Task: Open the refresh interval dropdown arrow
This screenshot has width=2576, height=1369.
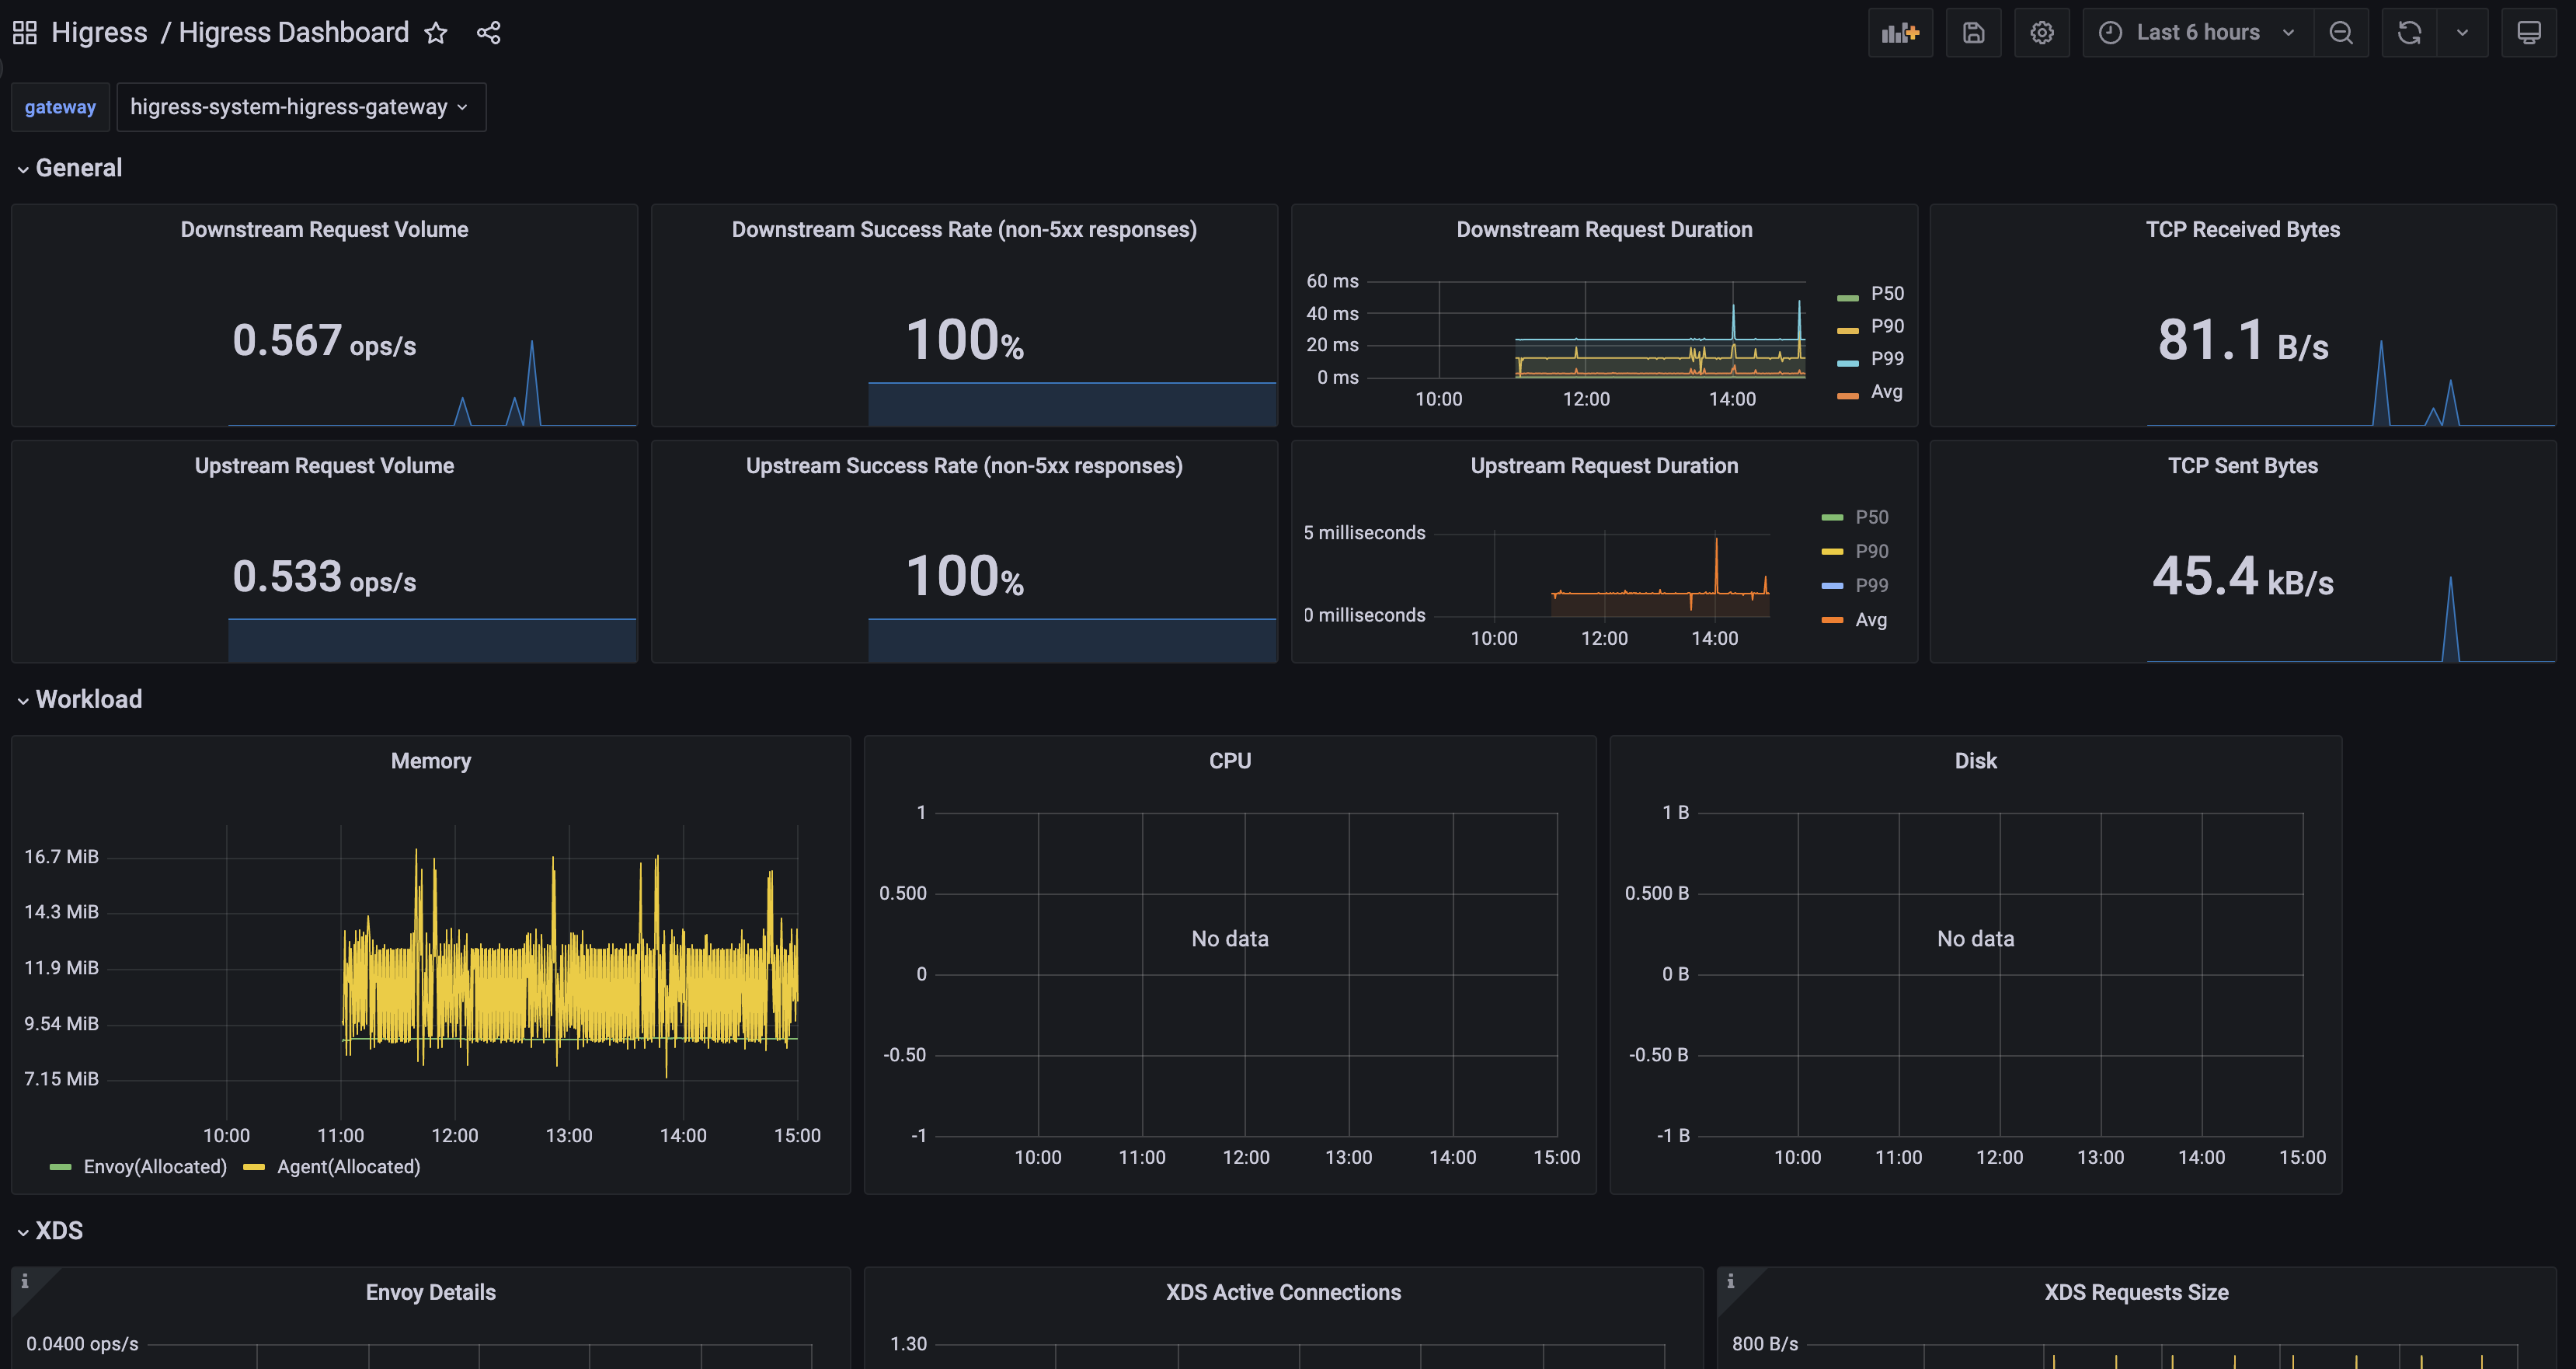Action: [2462, 33]
